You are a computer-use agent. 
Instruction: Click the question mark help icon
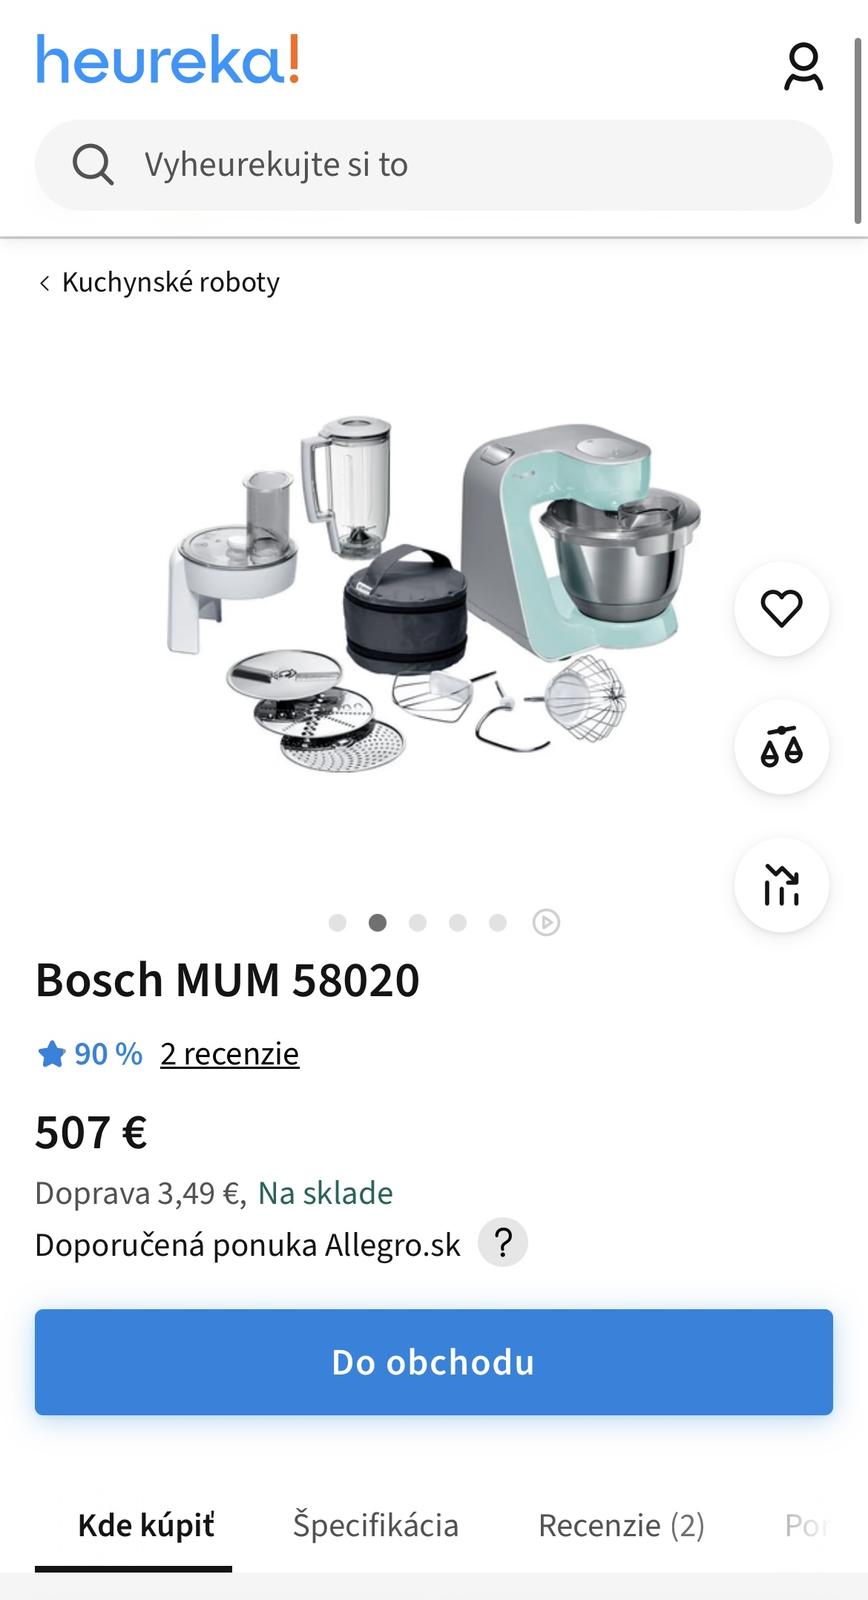(x=503, y=1243)
